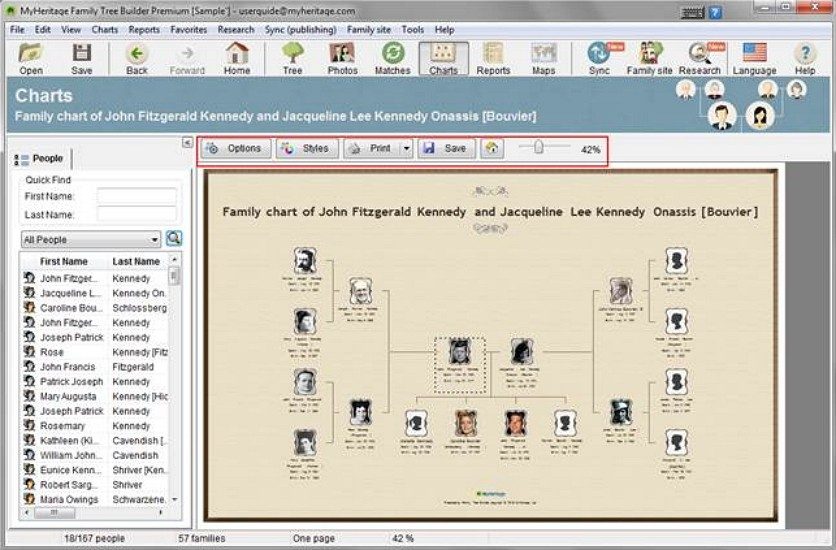Open the Tree view from toolbar
This screenshot has width=836, height=550.
click(x=292, y=59)
